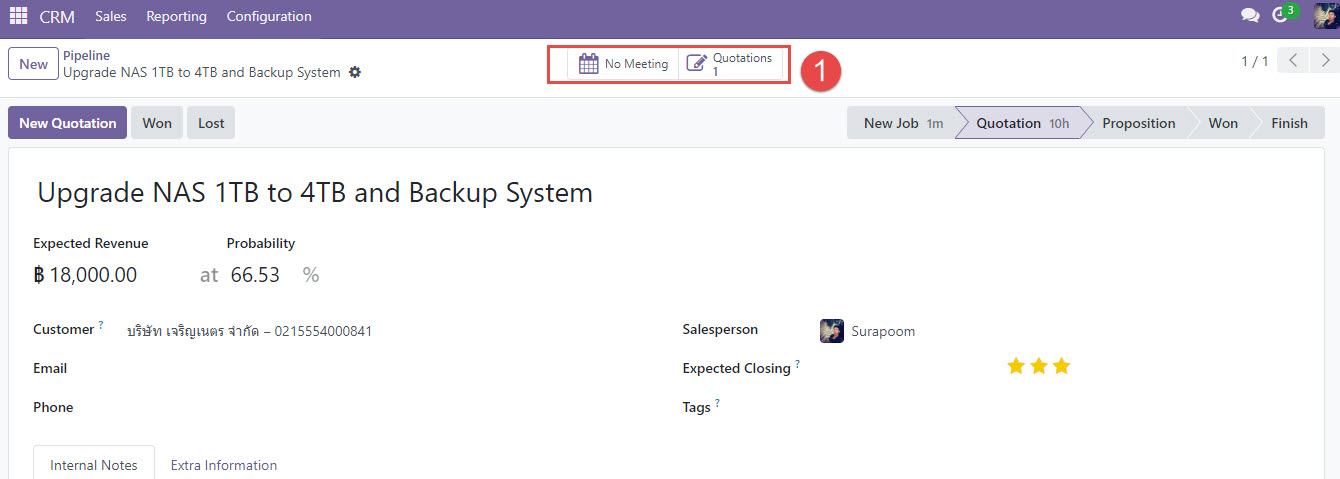Open Quotations smart button

(730, 64)
